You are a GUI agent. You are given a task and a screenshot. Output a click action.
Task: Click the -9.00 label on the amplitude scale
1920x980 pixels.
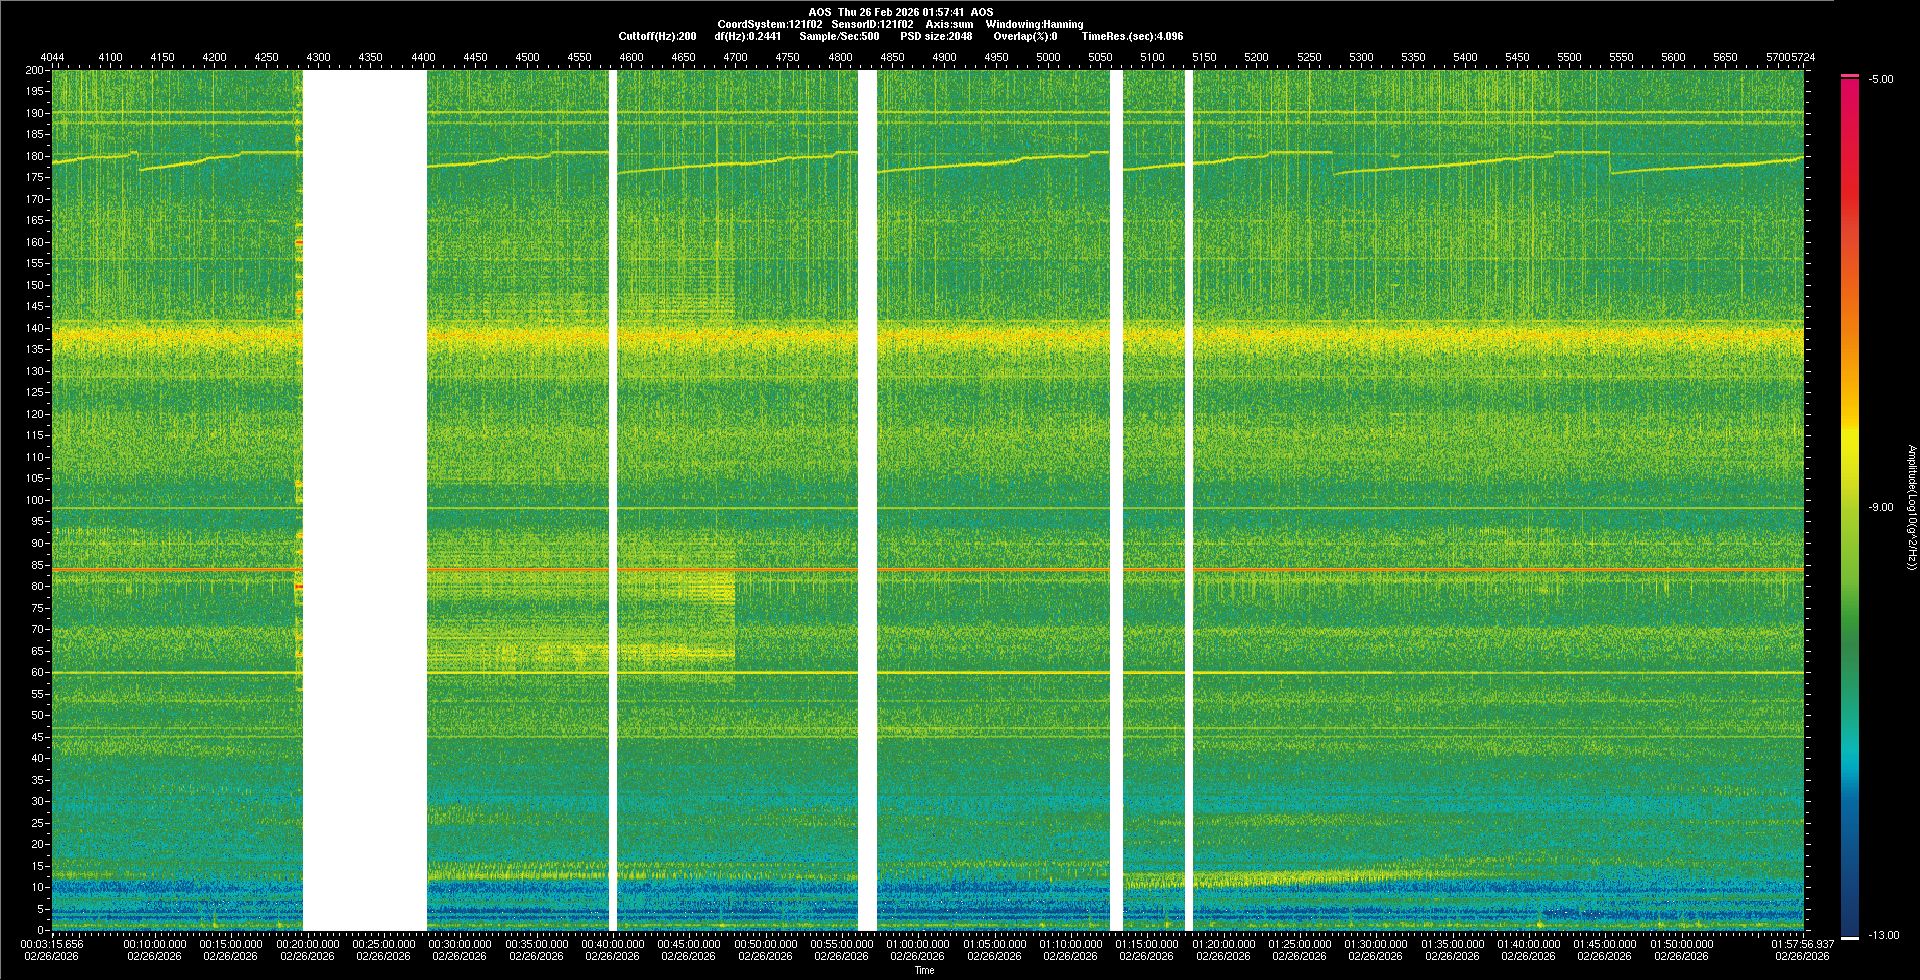click(1880, 508)
